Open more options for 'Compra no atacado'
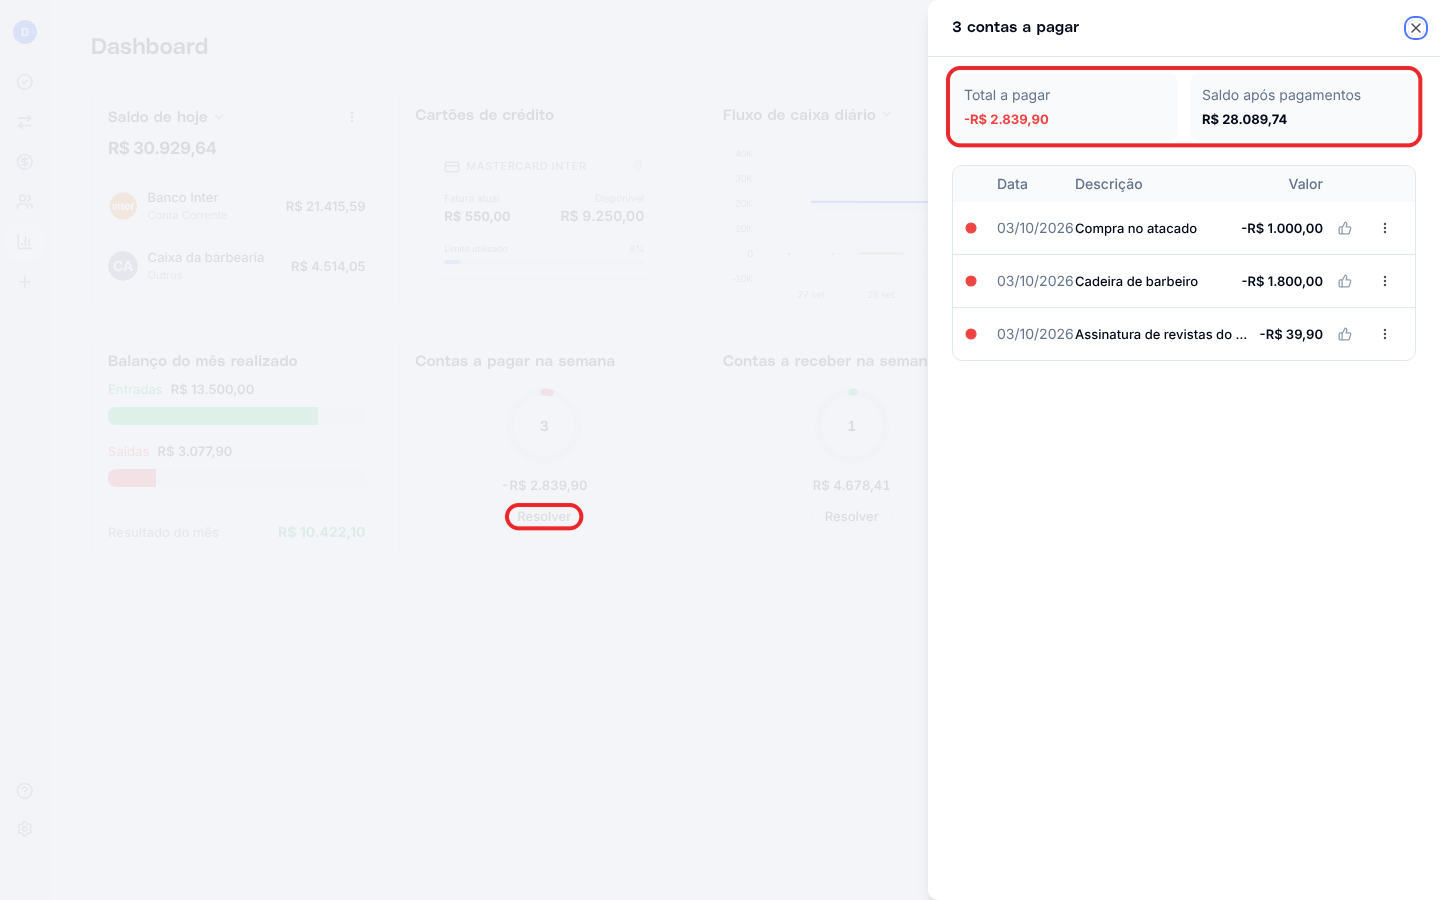 point(1385,228)
